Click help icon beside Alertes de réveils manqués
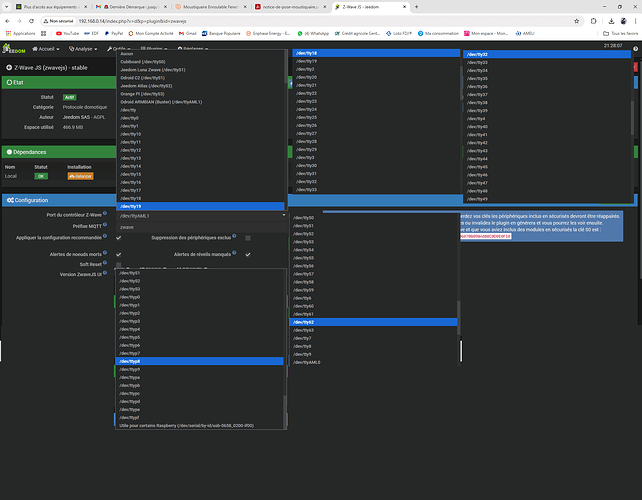This screenshot has height=500, width=642. 234,253
